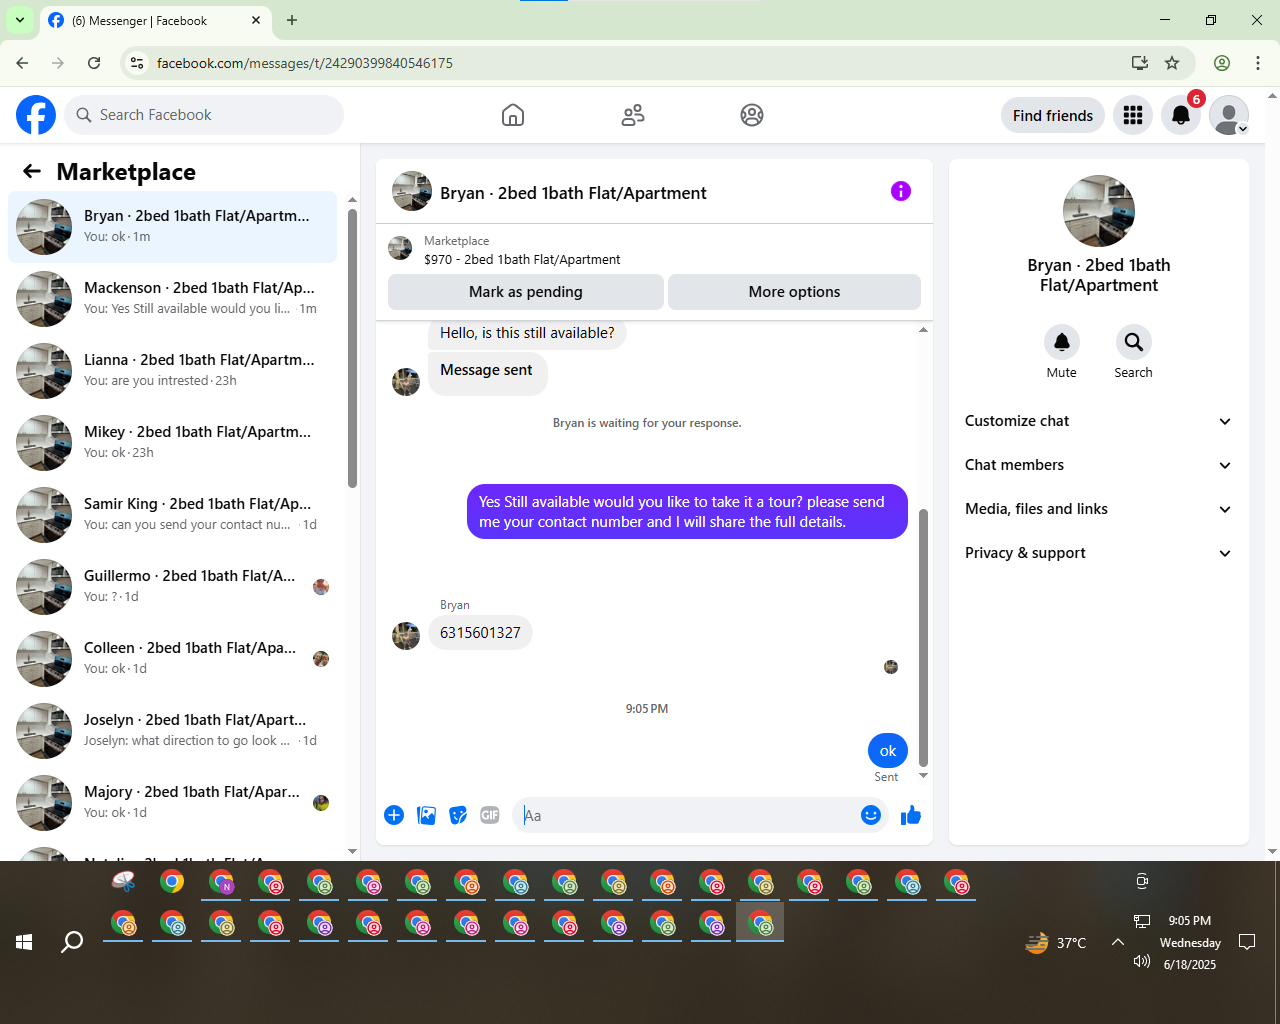Image resolution: width=1280 pixels, height=1024 pixels.
Task: Show hidden system tray icons
Action: tap(1118, 941)
